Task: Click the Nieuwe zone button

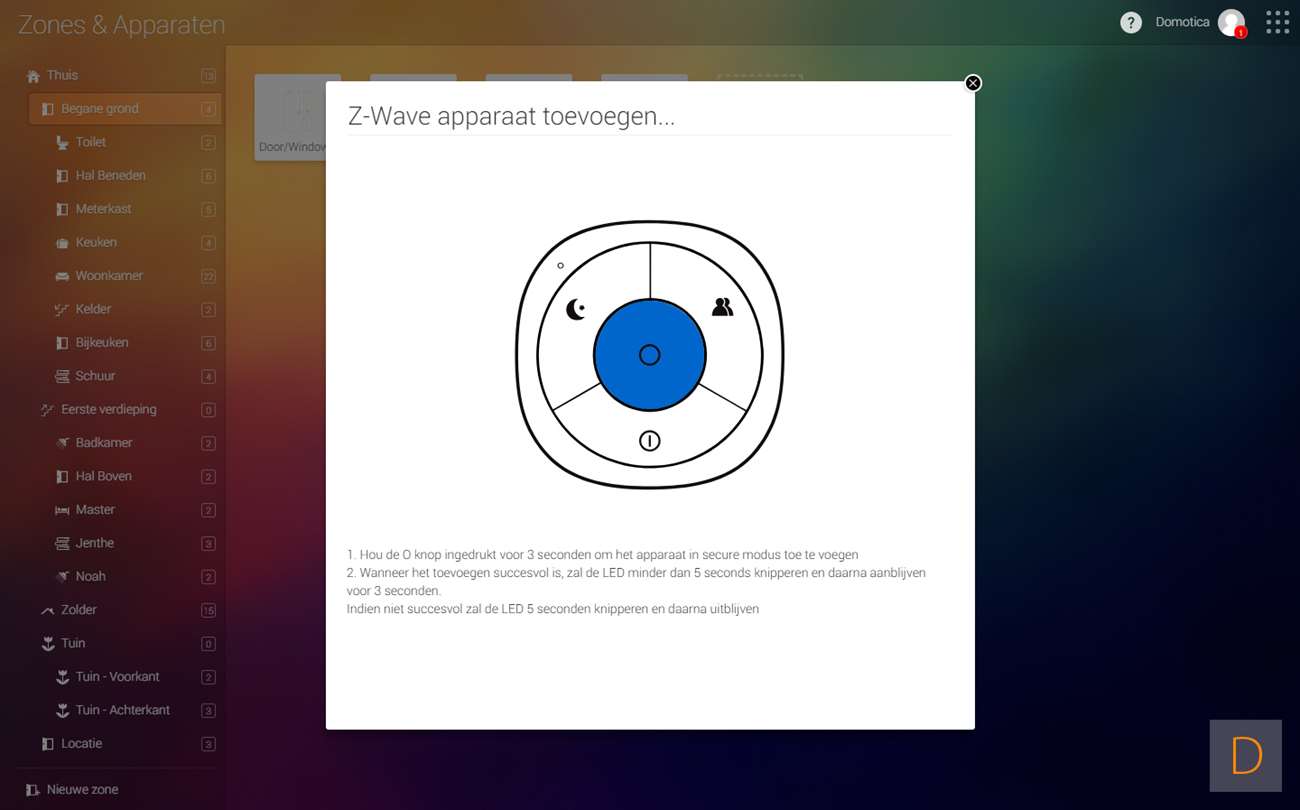Action: [x=82, y=789]
